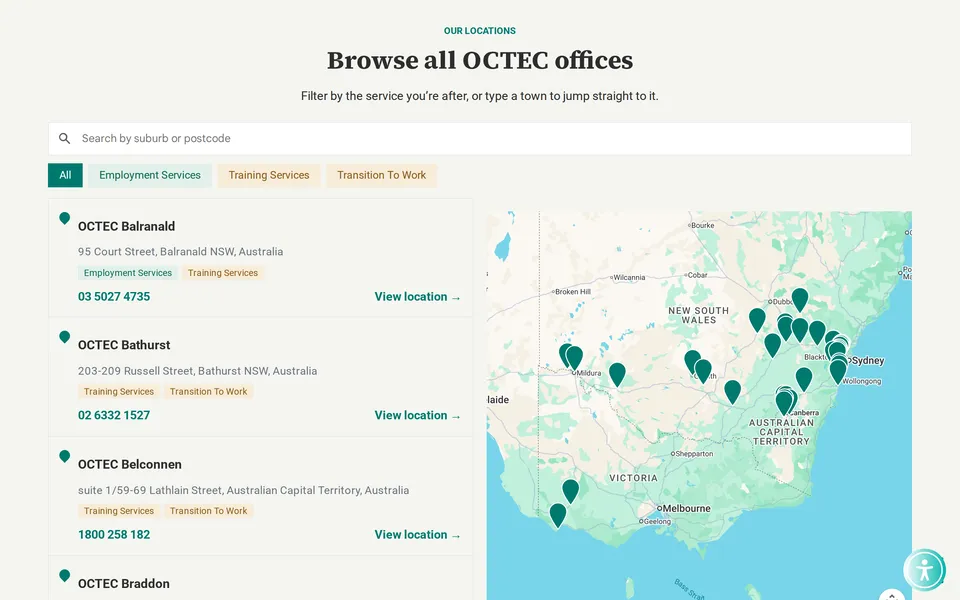Open the OCTEC Braddon heading
Viewport: 960px width, 600px height.
coord(124,583)
